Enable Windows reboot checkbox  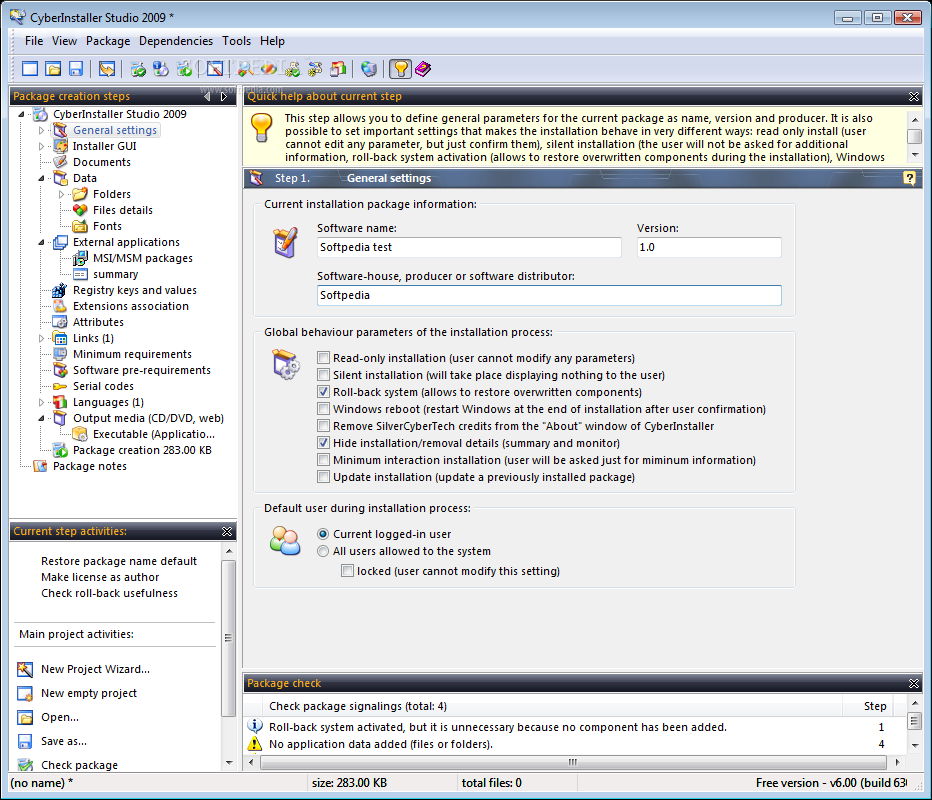pos(323,409)
